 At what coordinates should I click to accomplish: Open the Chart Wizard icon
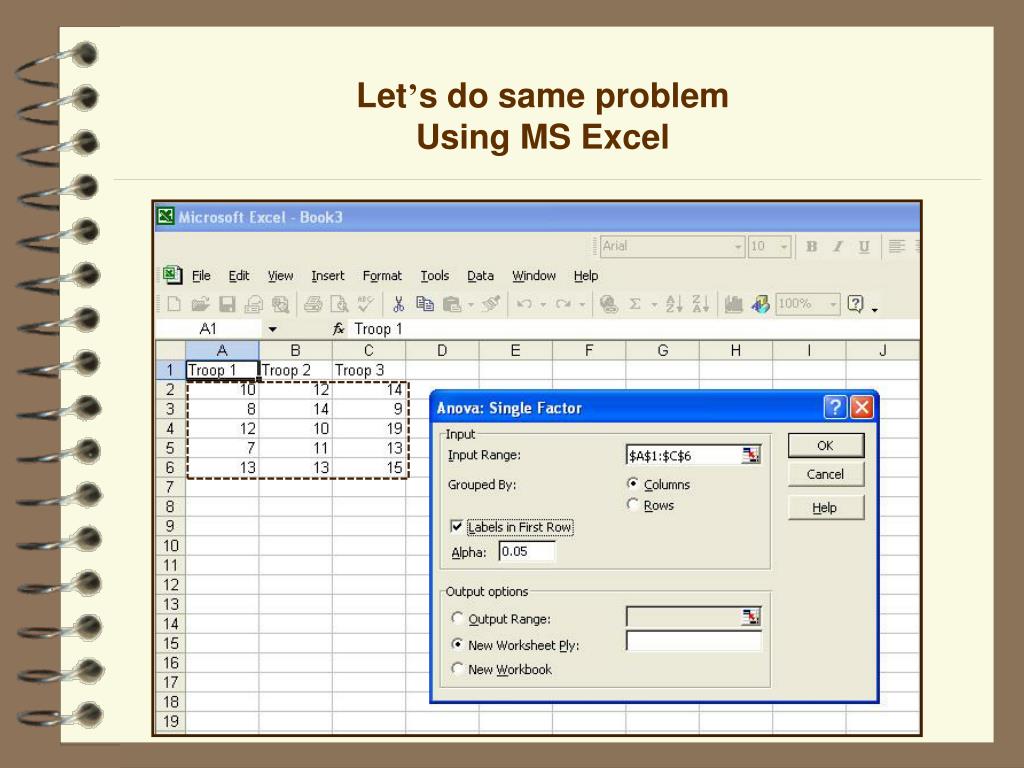pos(733,304)
